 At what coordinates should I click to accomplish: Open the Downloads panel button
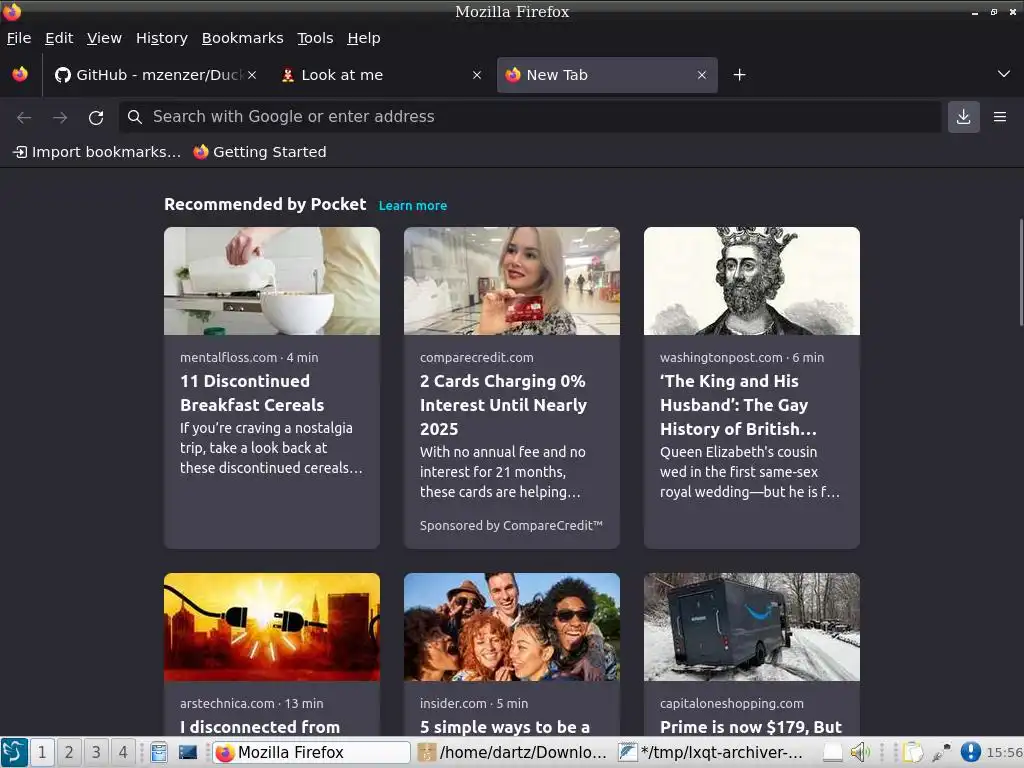(x=963, y=117)
